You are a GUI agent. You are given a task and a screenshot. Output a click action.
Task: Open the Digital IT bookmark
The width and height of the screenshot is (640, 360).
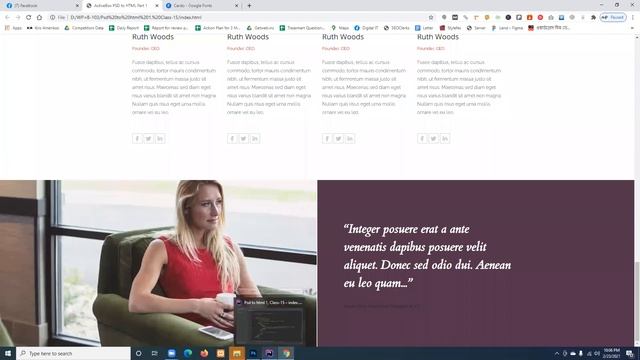tap(366, 28)
